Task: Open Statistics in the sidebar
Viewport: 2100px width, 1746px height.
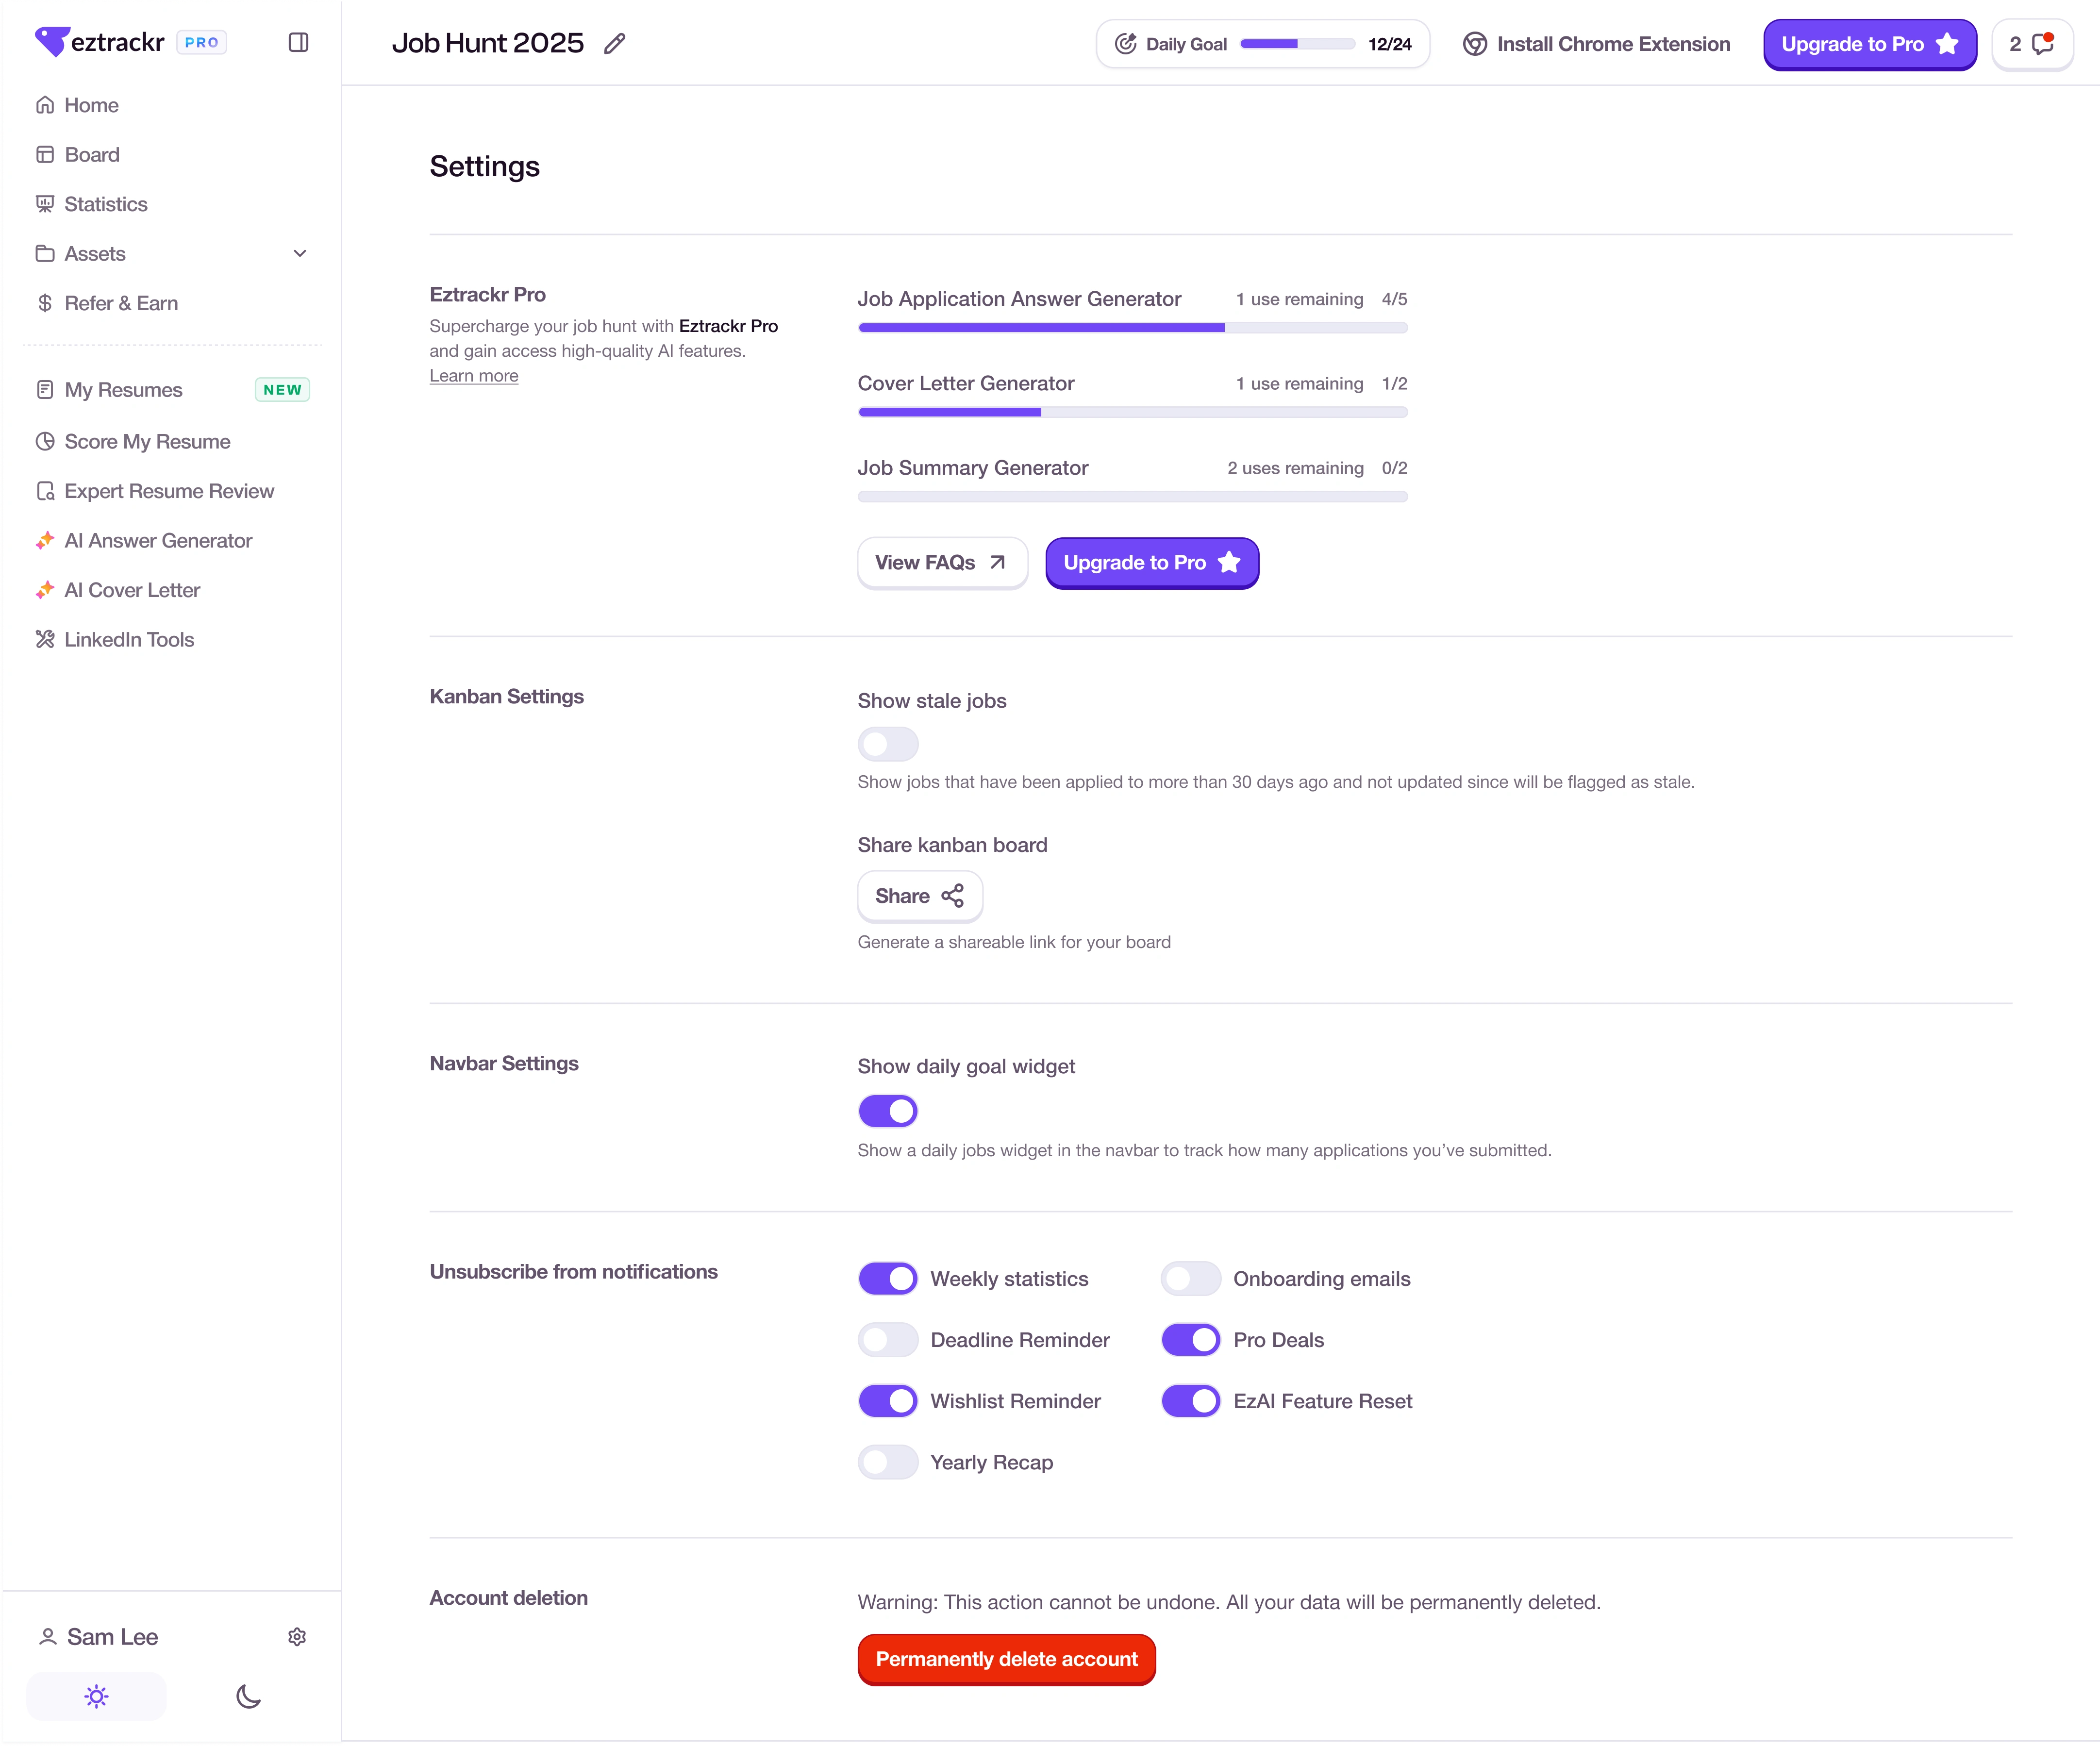Action: (x=105, y=204)
